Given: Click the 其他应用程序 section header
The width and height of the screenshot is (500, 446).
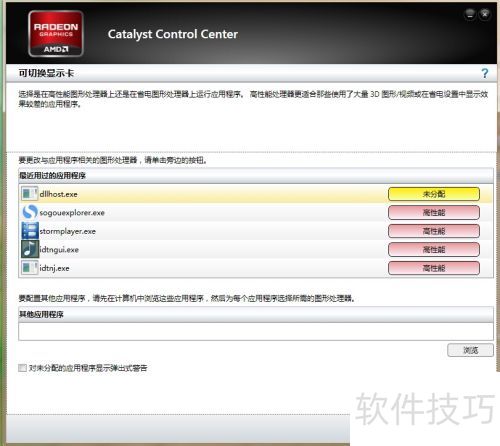Looking at the screenshot, I should point(256,314).
